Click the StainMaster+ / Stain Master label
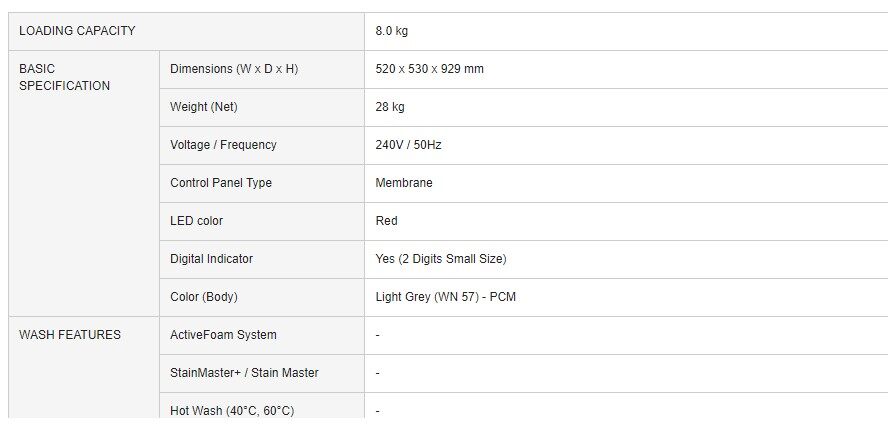This screenshot has width=888, height=430. 244,373
